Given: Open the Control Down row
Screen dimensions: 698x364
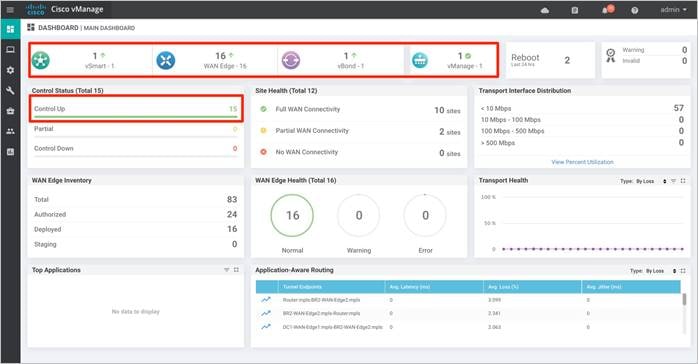Looking at the screenshot, I should click(x=136, y=149).
